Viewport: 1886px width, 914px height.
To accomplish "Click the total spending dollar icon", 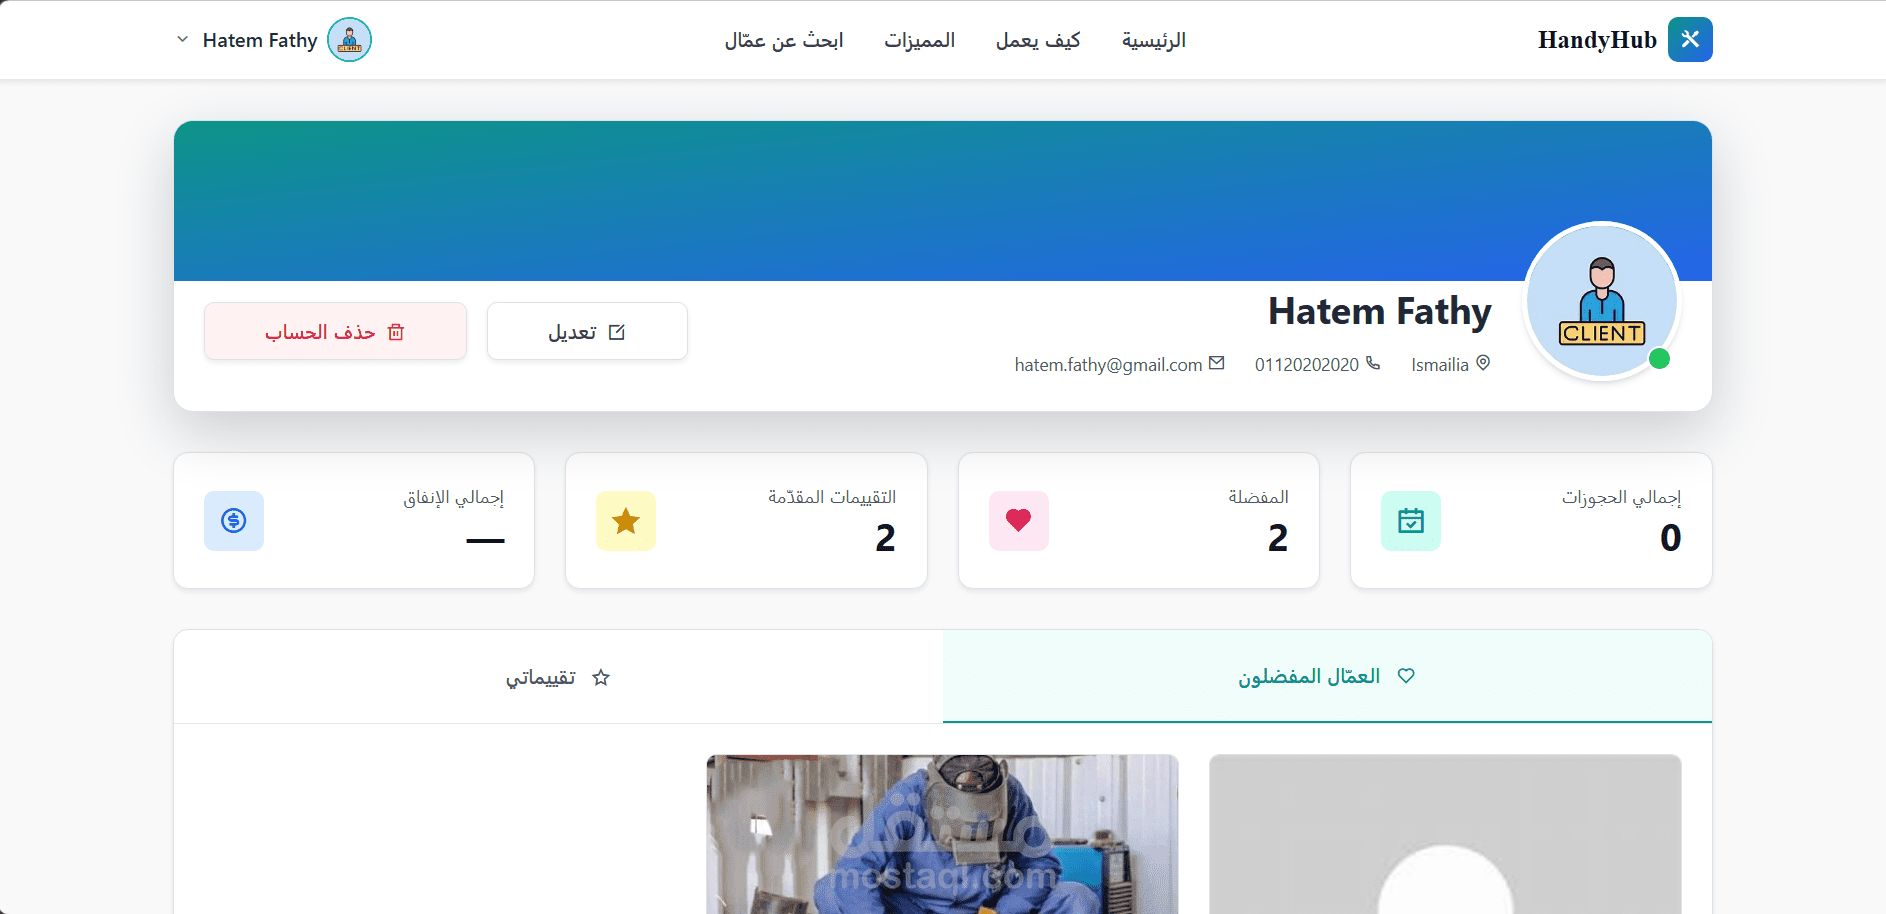I will (234, 520).
